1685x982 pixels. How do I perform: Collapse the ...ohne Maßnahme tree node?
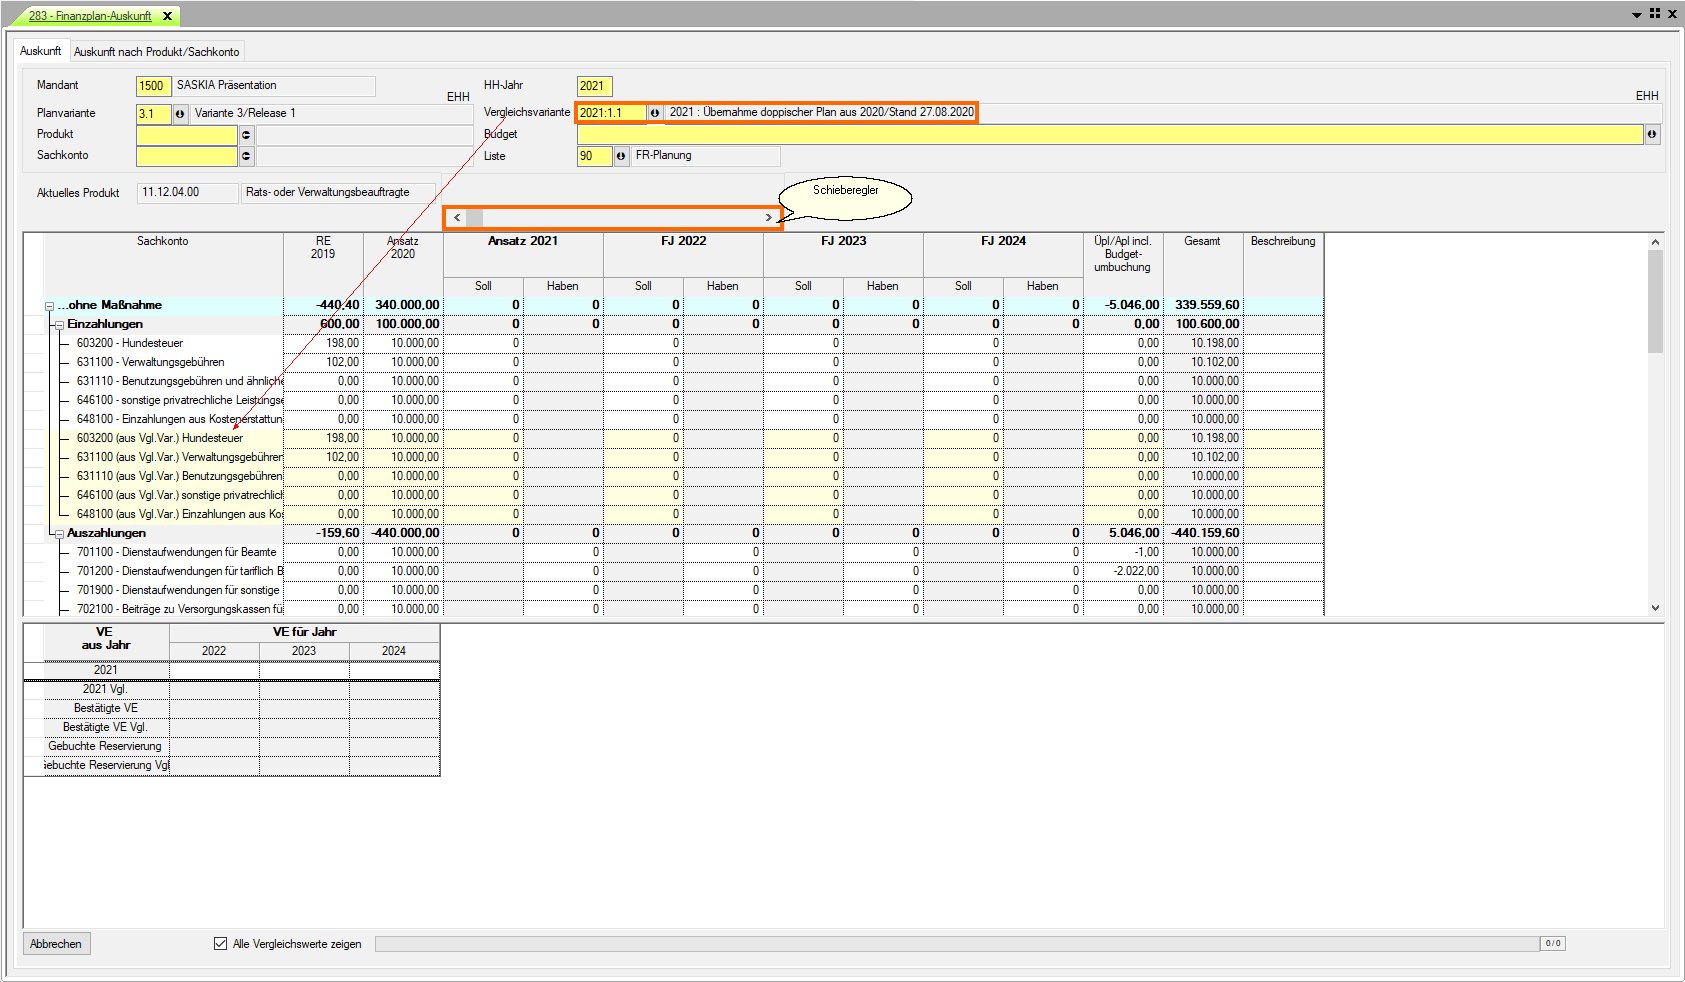click(x=49, y=306)
